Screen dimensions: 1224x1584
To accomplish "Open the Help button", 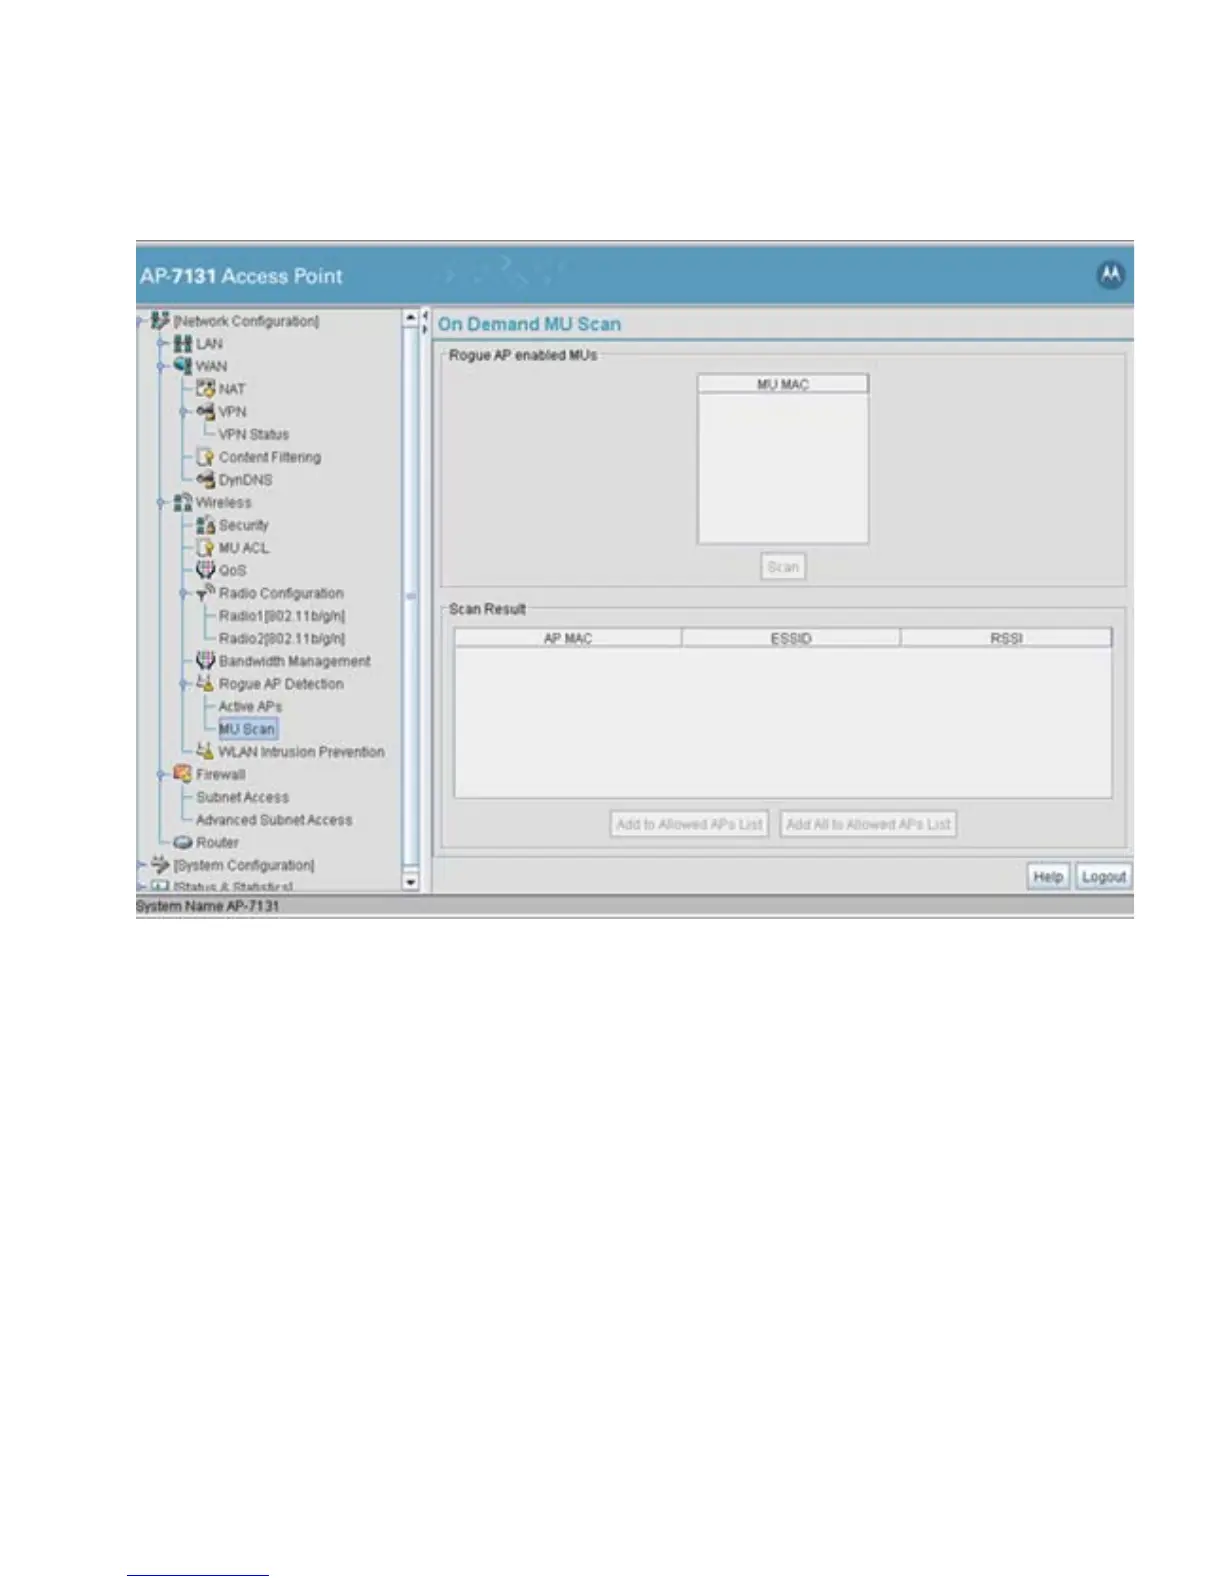I will click(1048, 876).
